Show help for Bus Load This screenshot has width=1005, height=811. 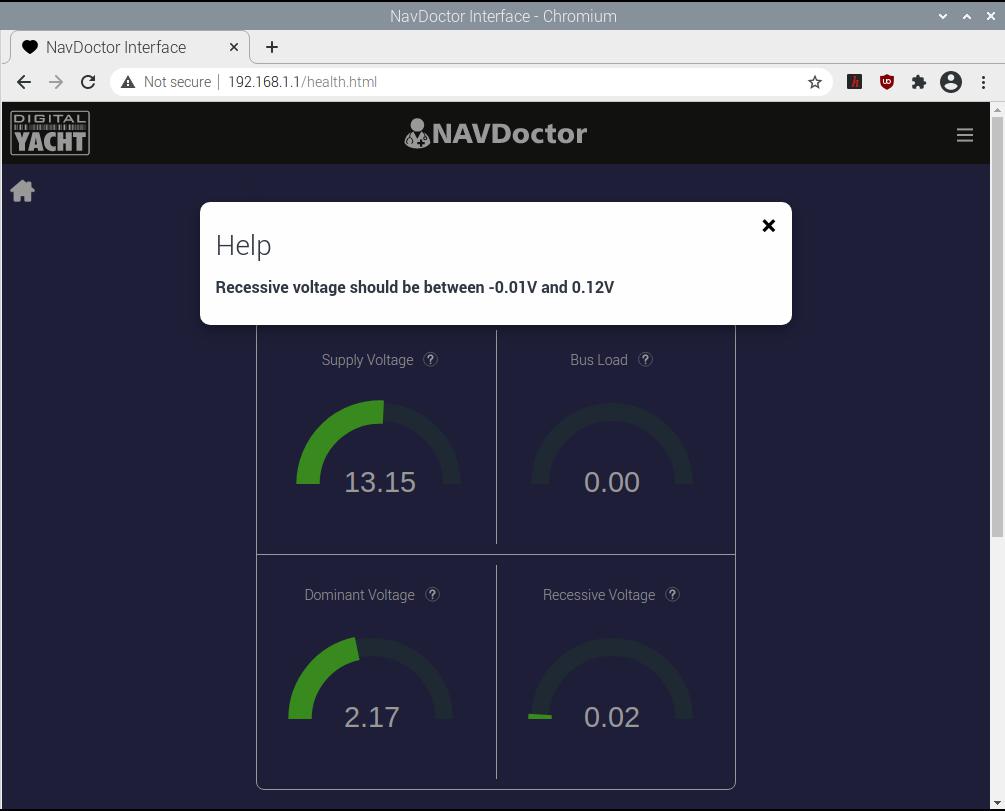click(645, 360)
